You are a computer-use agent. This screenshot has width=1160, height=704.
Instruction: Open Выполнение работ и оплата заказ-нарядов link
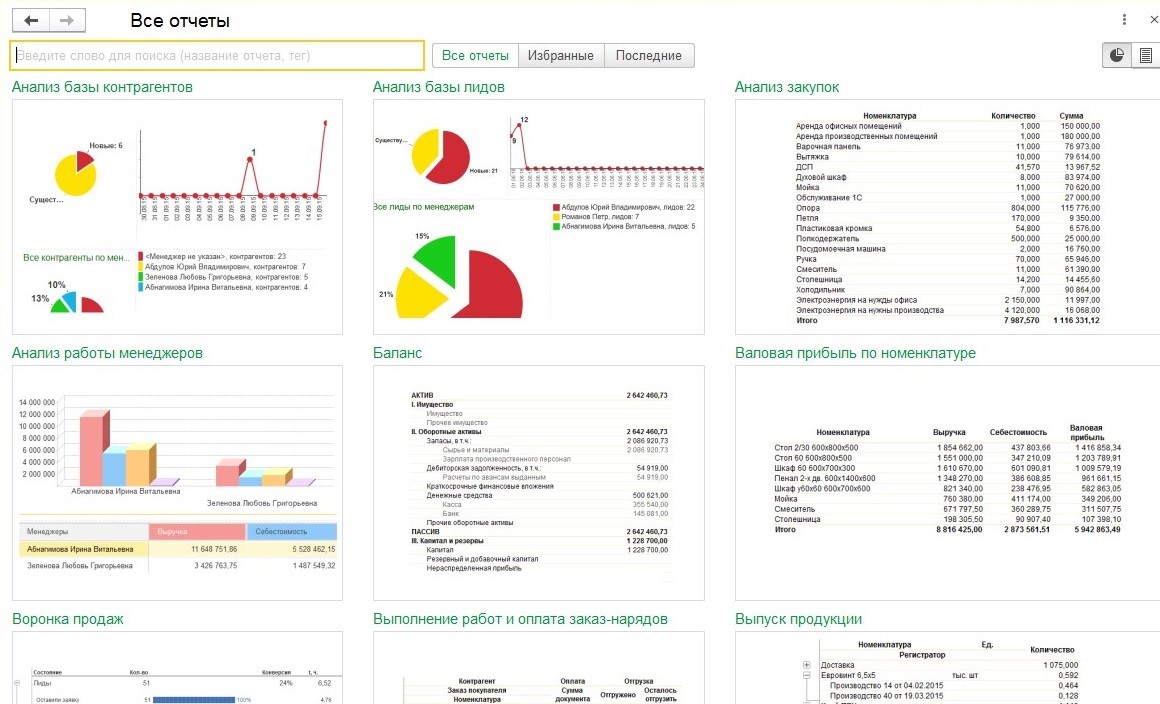(x=520, y=619)
